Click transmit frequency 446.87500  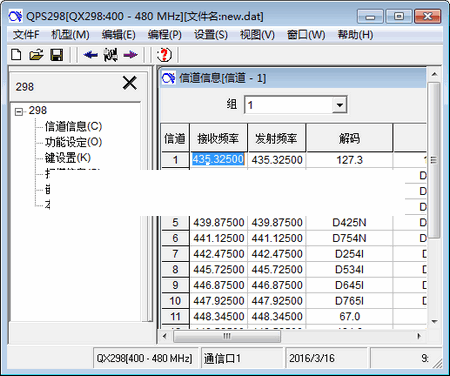pos(277,285)
